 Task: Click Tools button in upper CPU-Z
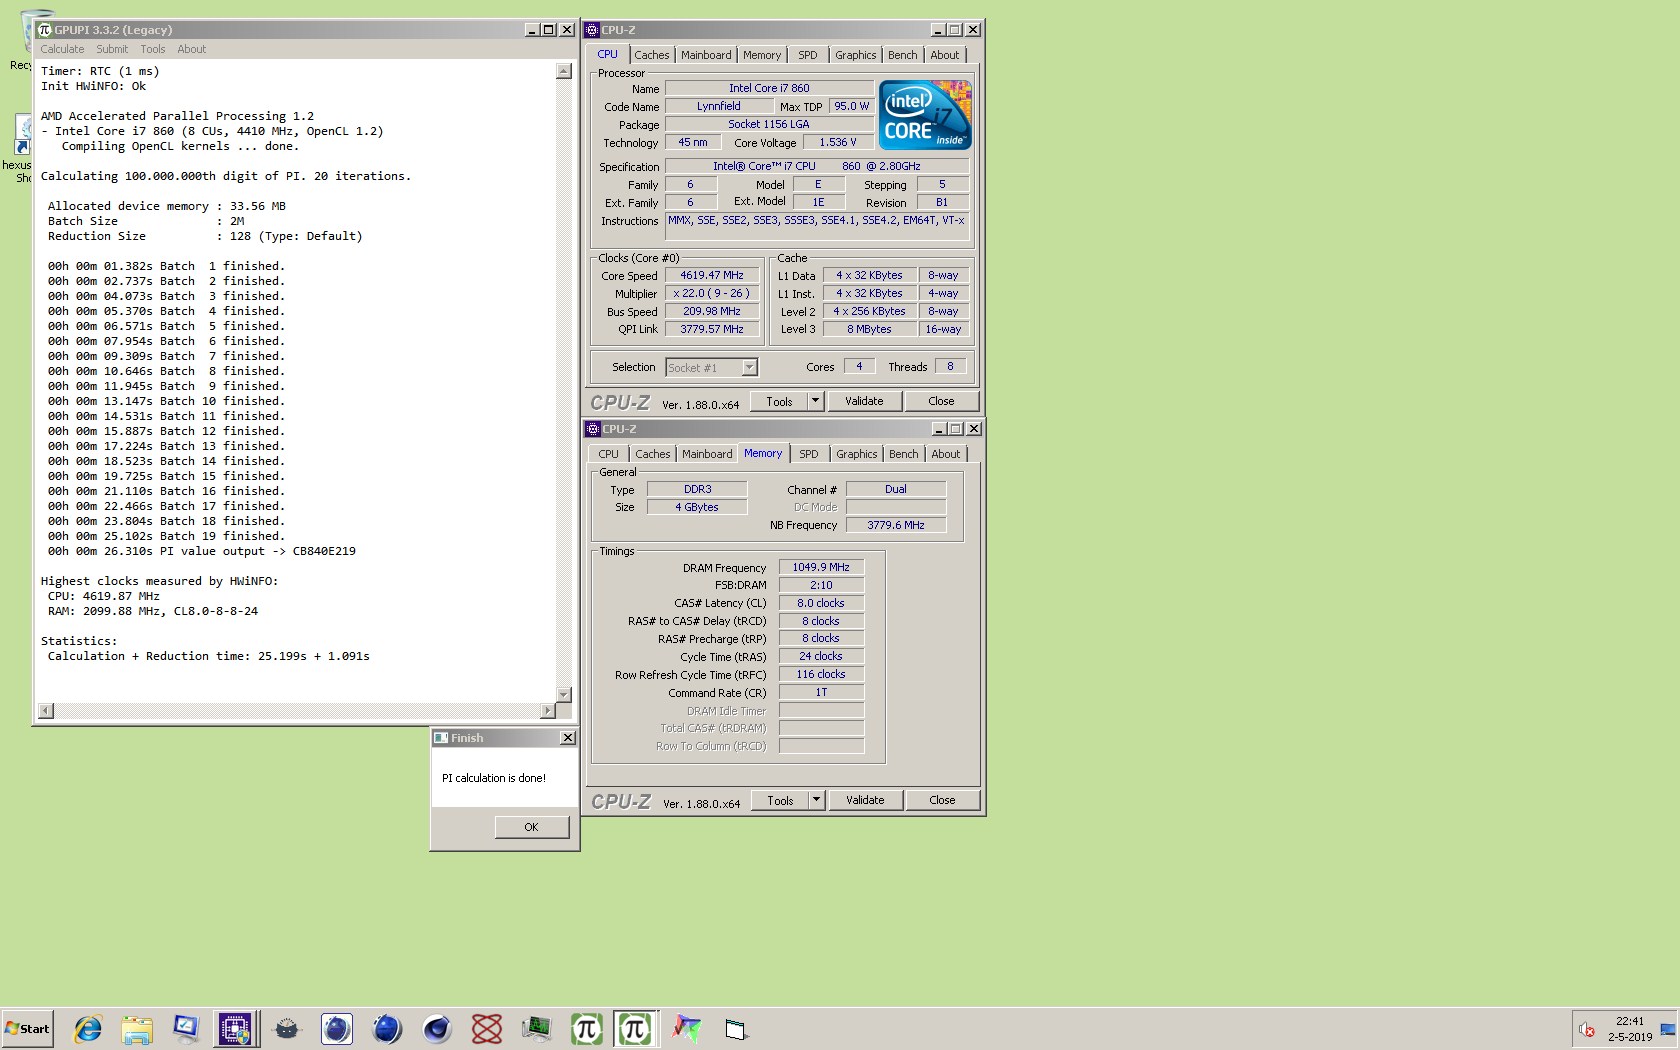point(779,401)
